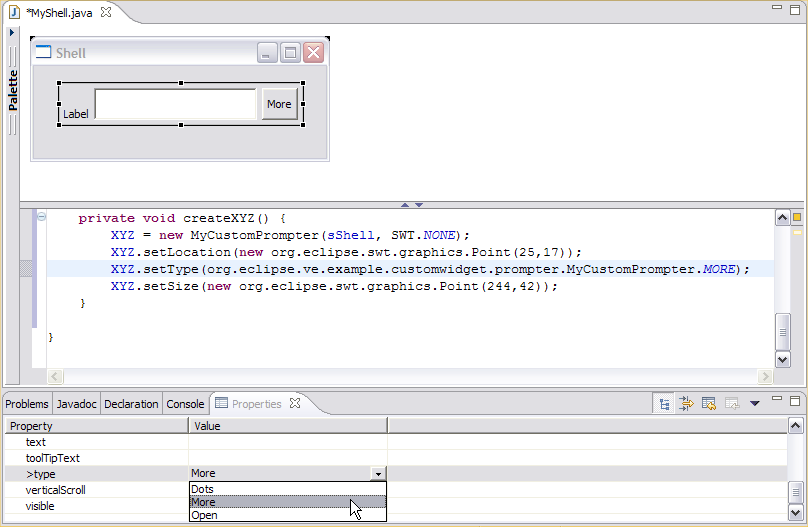Click Restore Default Value icon in Properties
Image resolution: width=808 pixels, height=527 pixels.
[709, 404]
